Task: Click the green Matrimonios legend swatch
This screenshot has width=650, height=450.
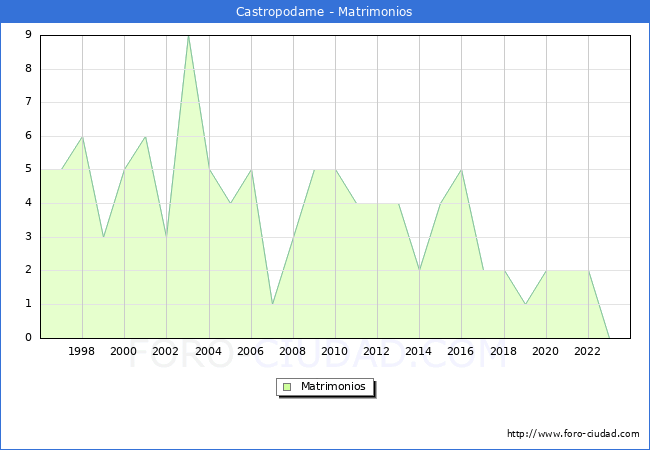Action: pyautogui.click(x=287, y=387)
